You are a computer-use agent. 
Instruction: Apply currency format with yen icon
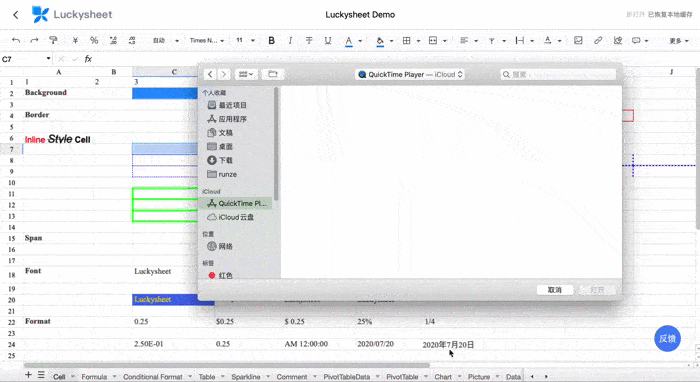pyautogui.click(x=75, y=41)
